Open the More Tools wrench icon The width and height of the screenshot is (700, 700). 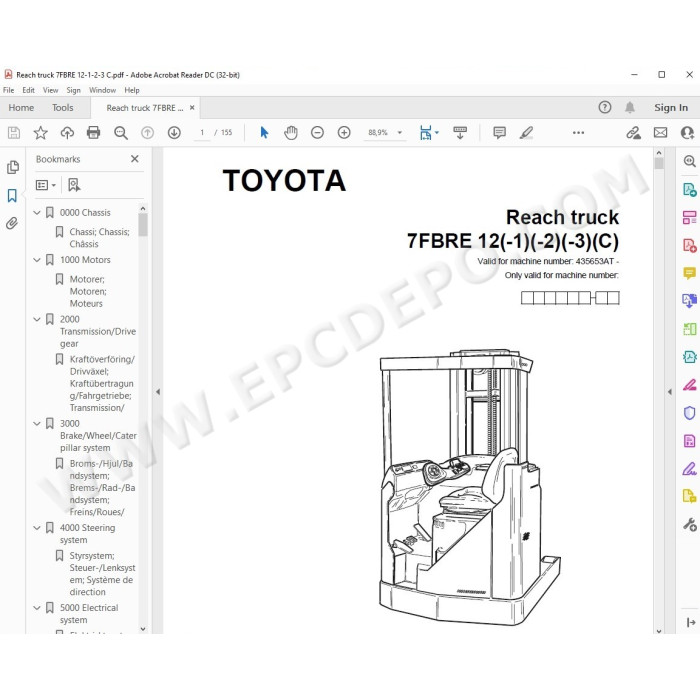tap(689, 524)
